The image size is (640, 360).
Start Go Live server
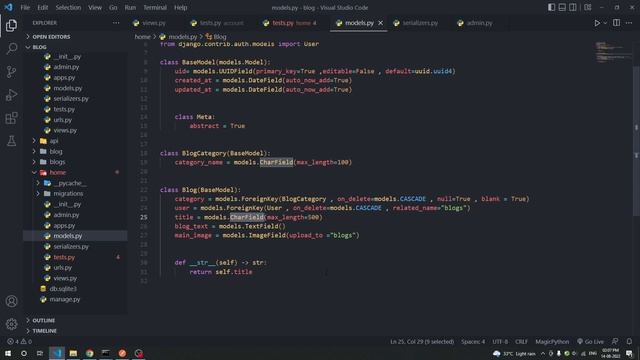(x=590, y=342)
